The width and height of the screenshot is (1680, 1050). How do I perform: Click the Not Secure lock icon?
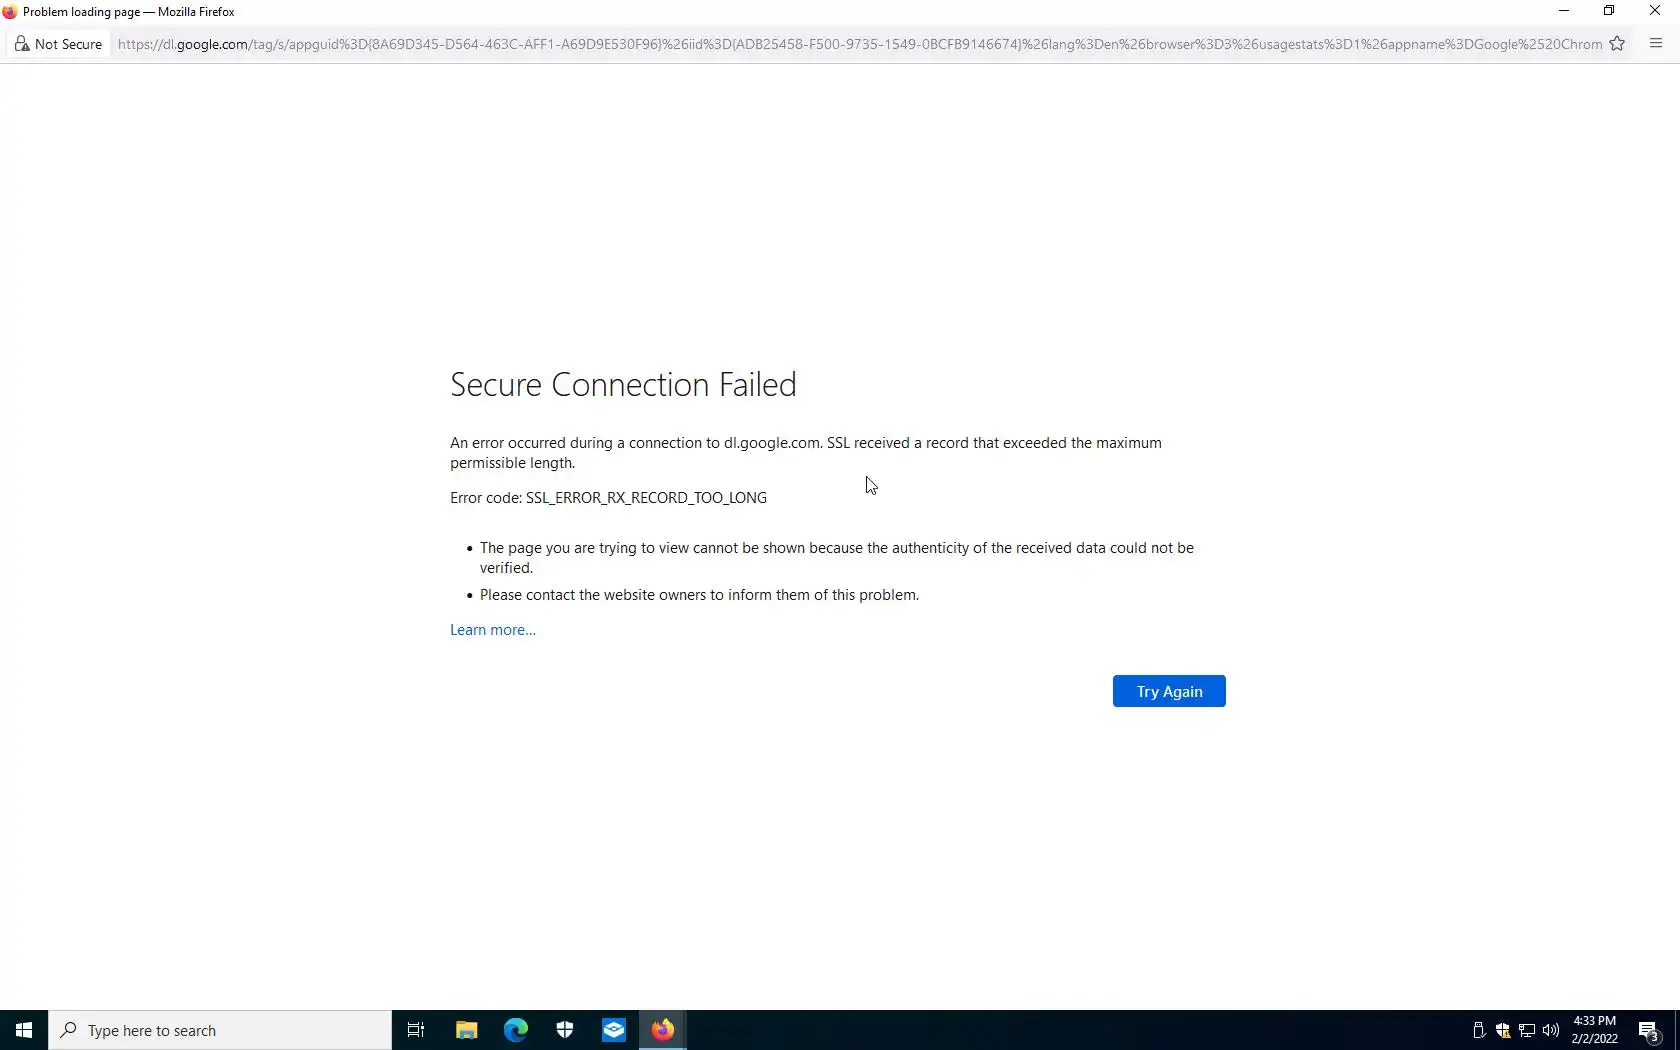(x=22, y=44)
